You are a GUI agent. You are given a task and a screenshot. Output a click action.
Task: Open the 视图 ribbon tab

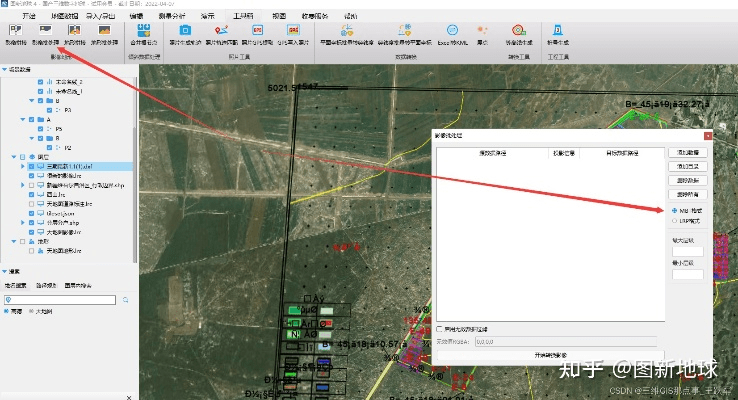tap(278, 17)
